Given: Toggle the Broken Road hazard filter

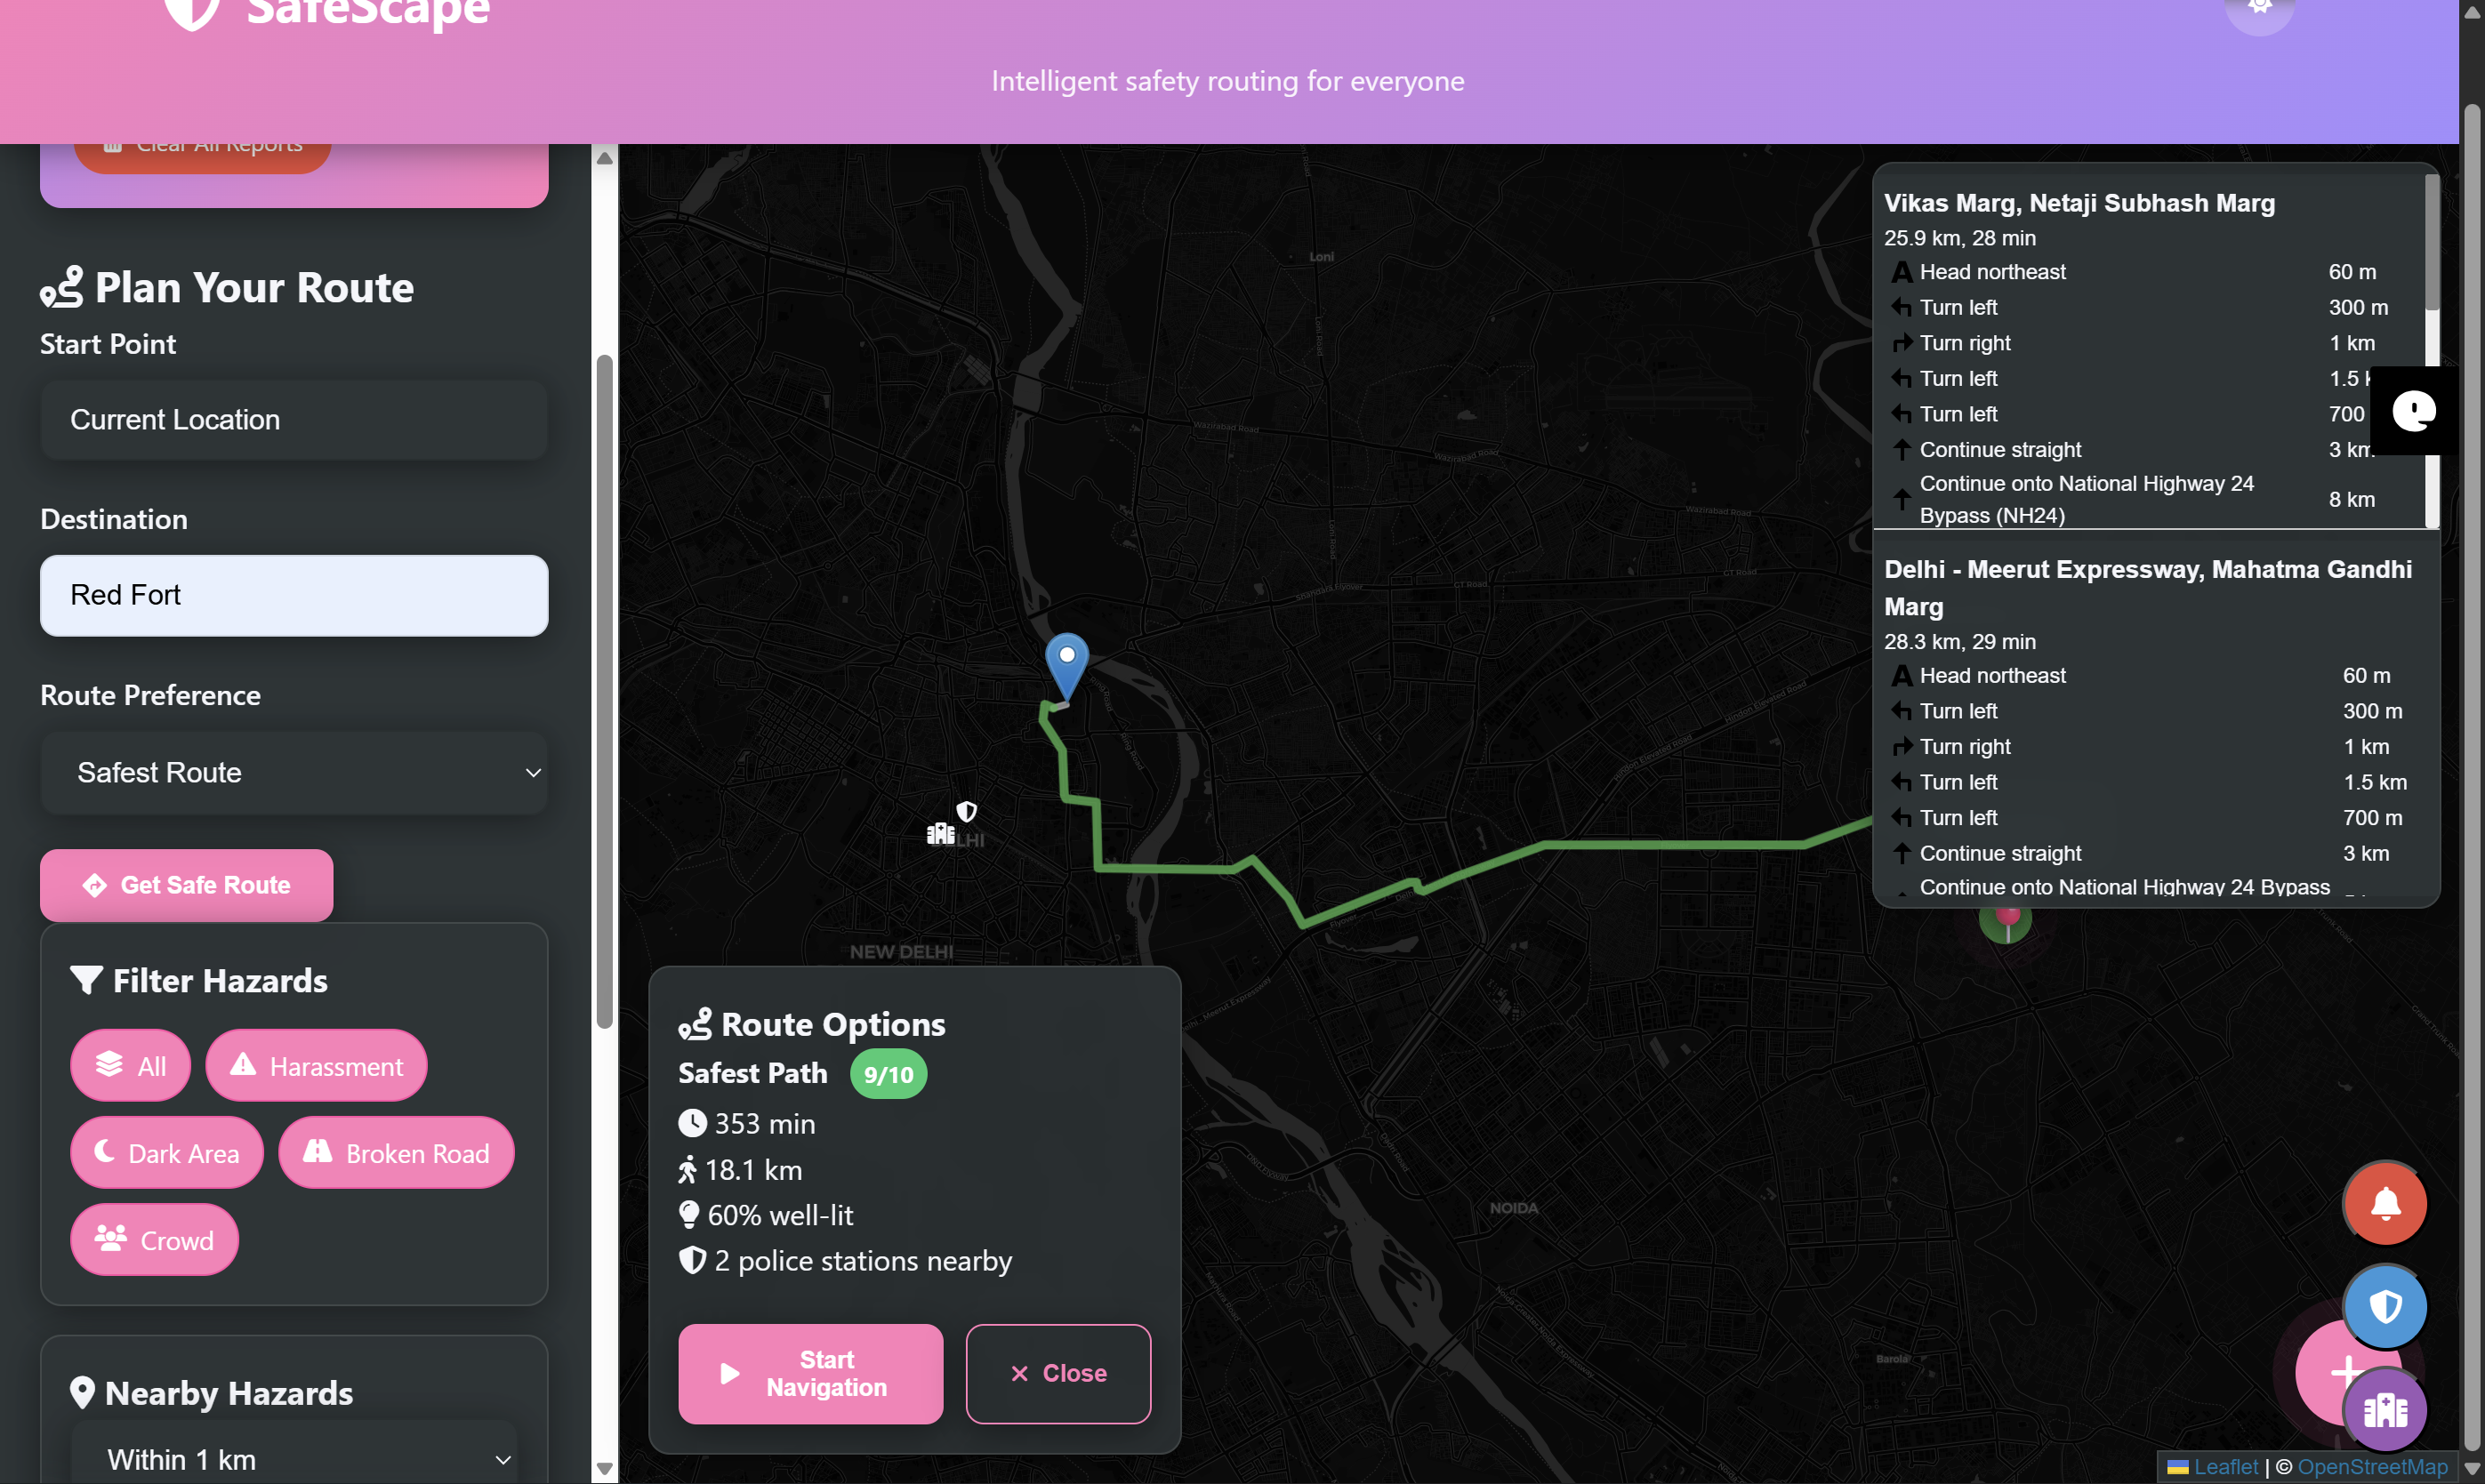Looking at the screenshot, I should pos(396,1153).
